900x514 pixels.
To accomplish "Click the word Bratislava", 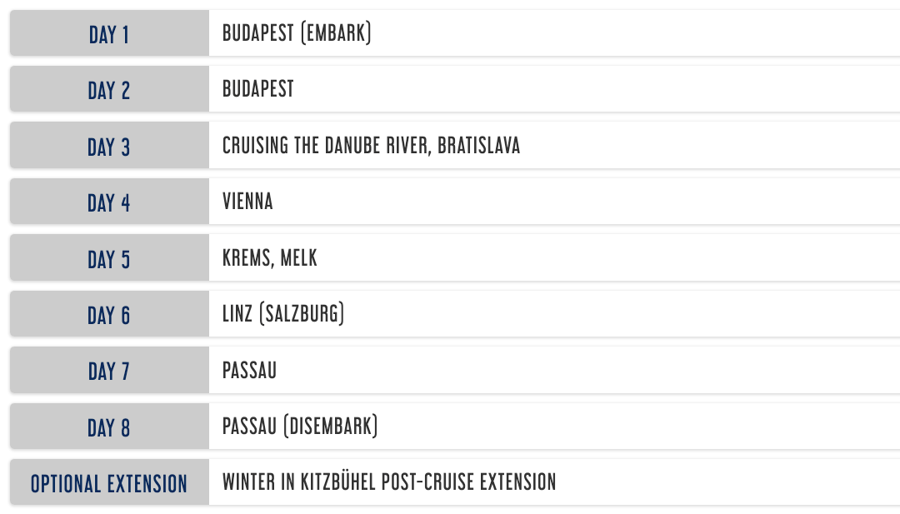I will coord(479,146).
